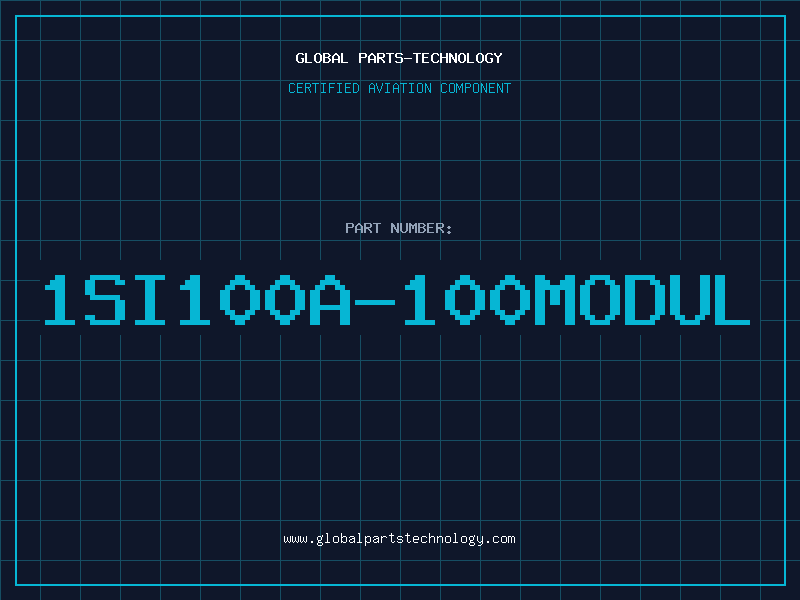Click the PART NUMBER: label

pos(399,228)
